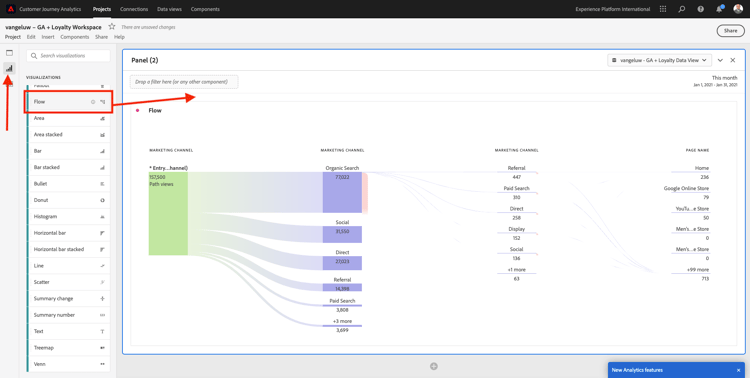Image resolution: width=750 pixels, height=378 pixels.
Task: Collapse Panel (2) with the chevron
Action: (720, 60)
